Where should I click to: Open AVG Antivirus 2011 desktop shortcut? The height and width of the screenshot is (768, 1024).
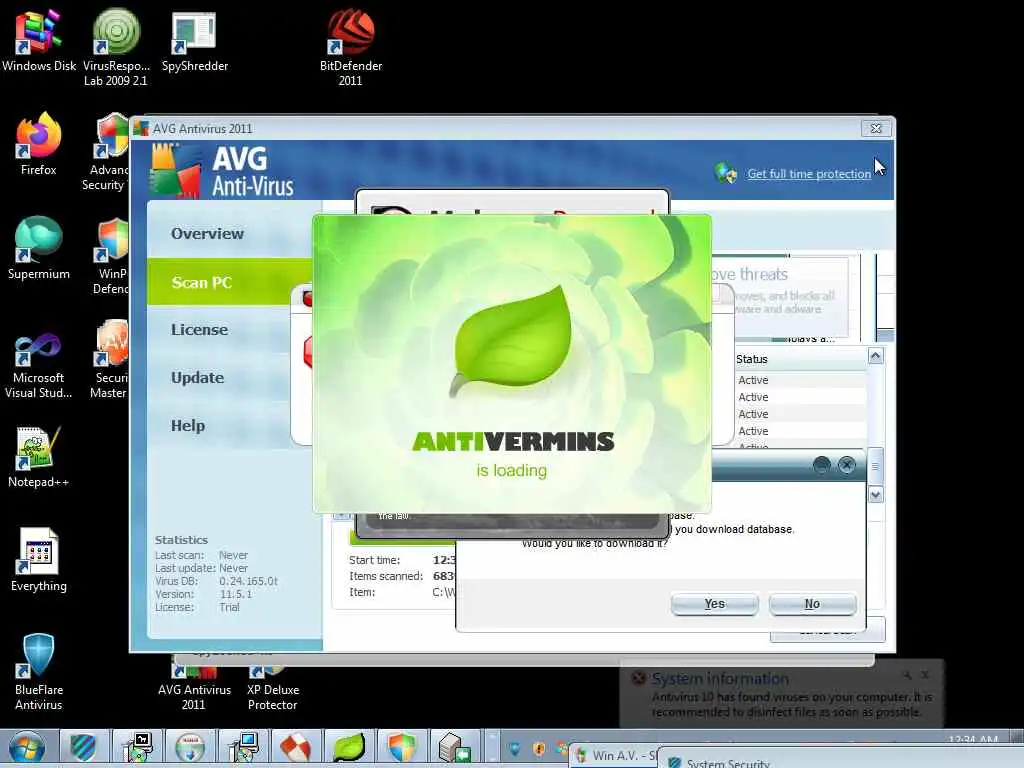(x=194, y=689)
